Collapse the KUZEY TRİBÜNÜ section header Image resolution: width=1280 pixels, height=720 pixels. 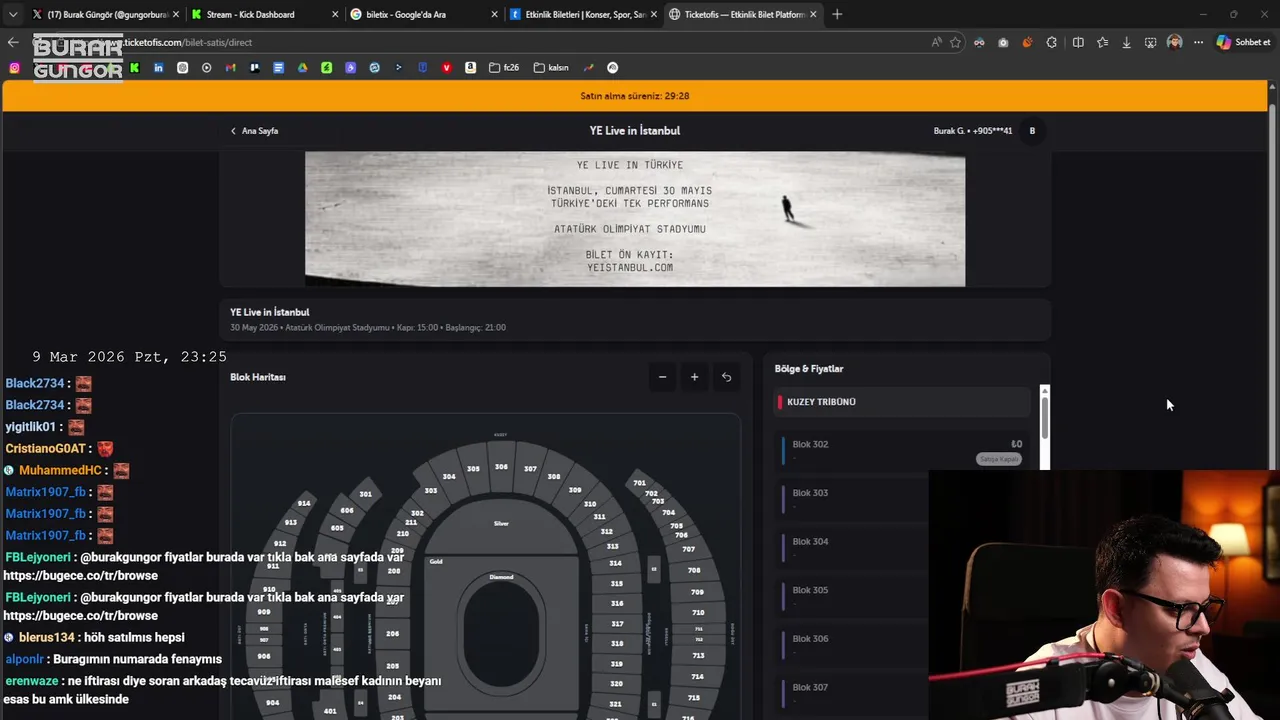click(x=903, y=402)
